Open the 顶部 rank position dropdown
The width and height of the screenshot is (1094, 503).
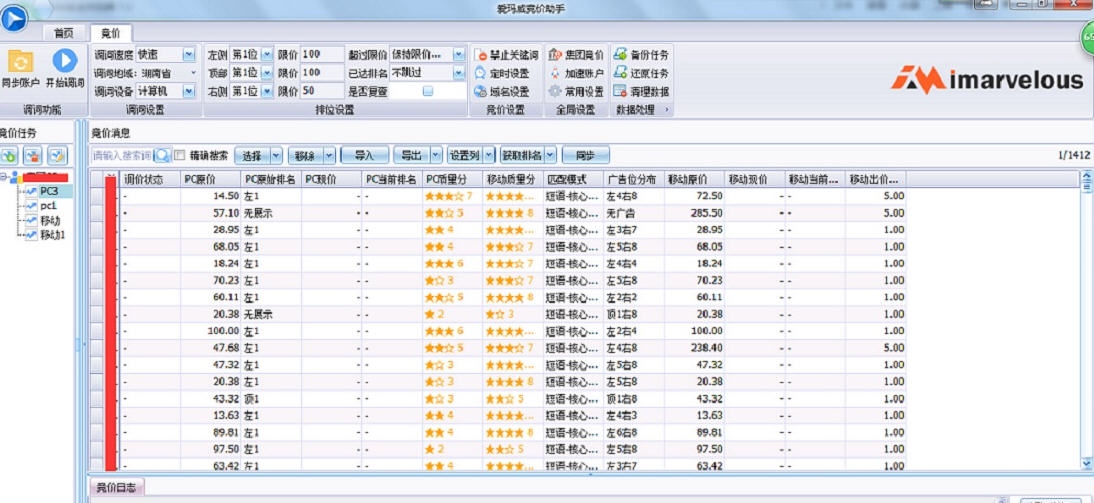click(267, 73)
